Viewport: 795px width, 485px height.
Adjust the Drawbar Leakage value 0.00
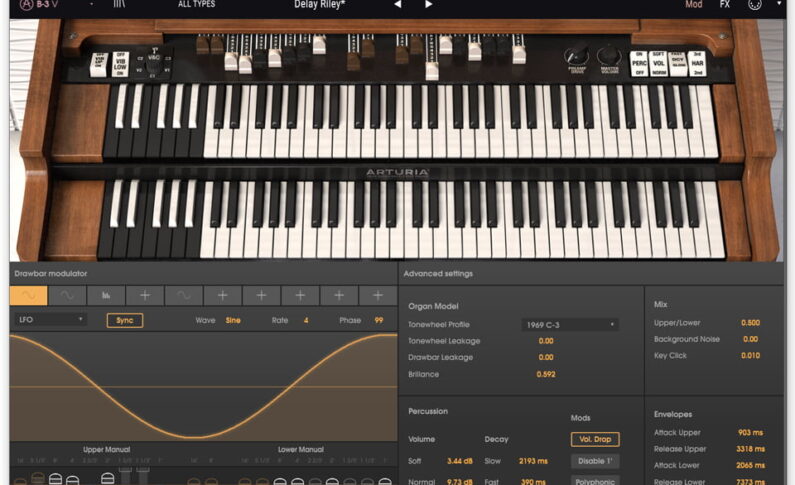click(x=546, y=357)
